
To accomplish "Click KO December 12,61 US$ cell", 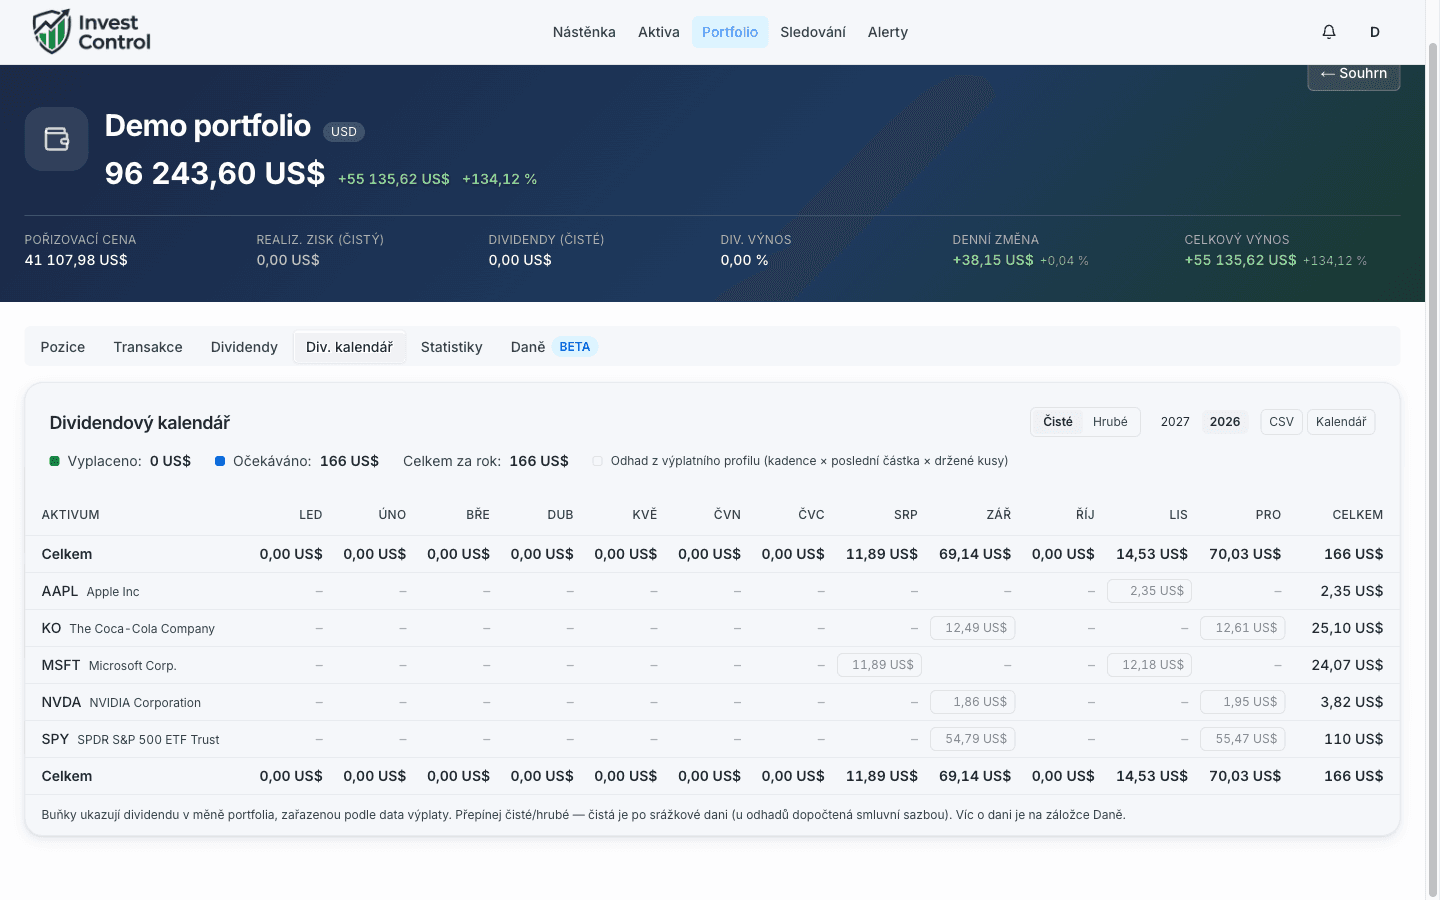I will click(x=1243, y=628).
